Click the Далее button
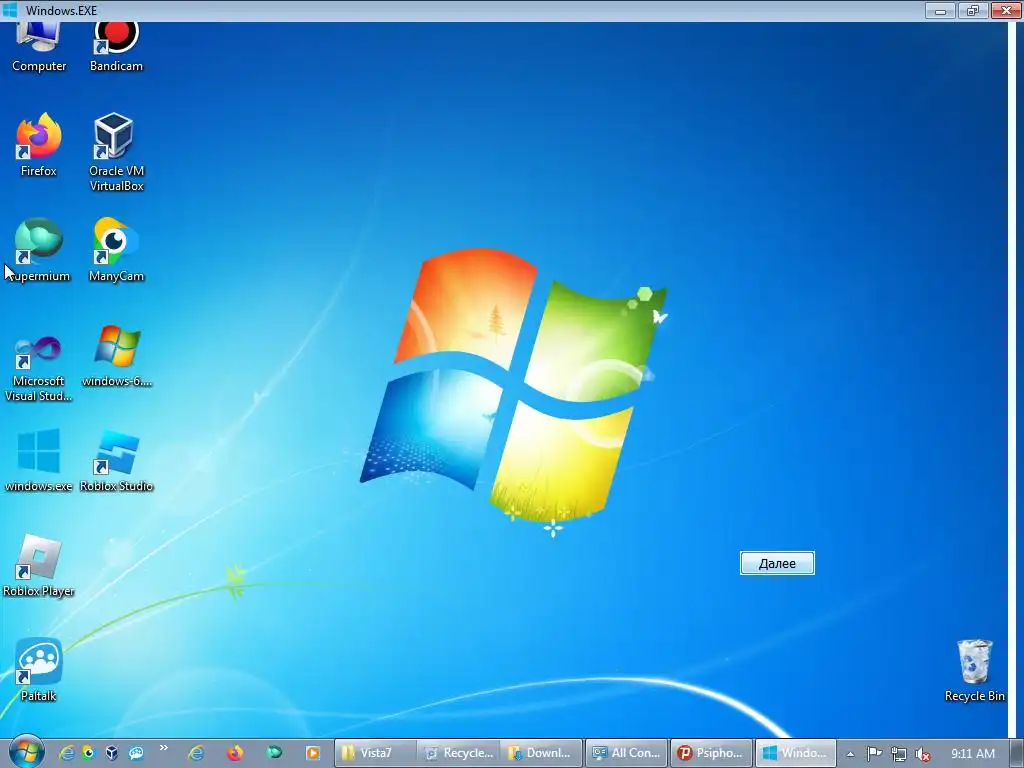 [x=777, y=563]
